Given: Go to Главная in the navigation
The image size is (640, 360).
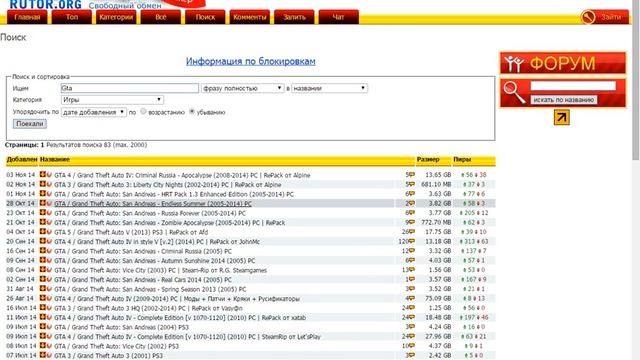Looking at the screenshot, I should pyautogui.click(x=27, y=17).
